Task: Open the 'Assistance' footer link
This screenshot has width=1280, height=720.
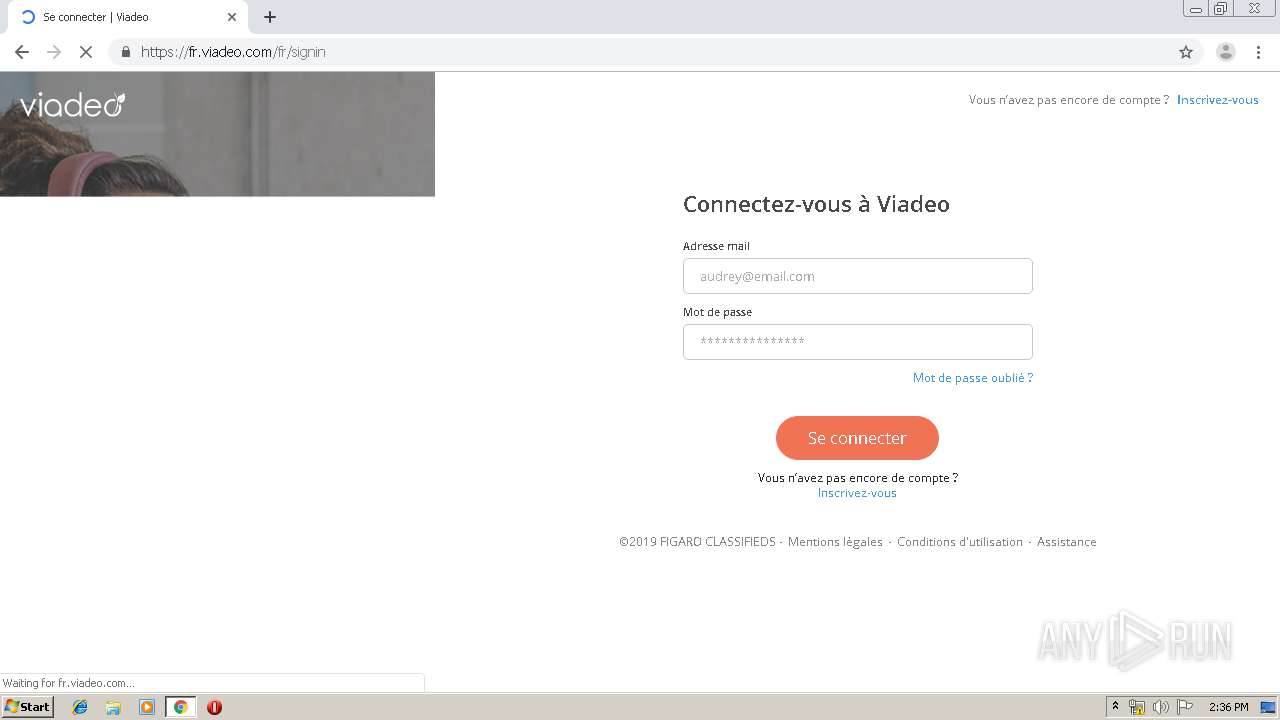Action: click(x=1066, y=542)
